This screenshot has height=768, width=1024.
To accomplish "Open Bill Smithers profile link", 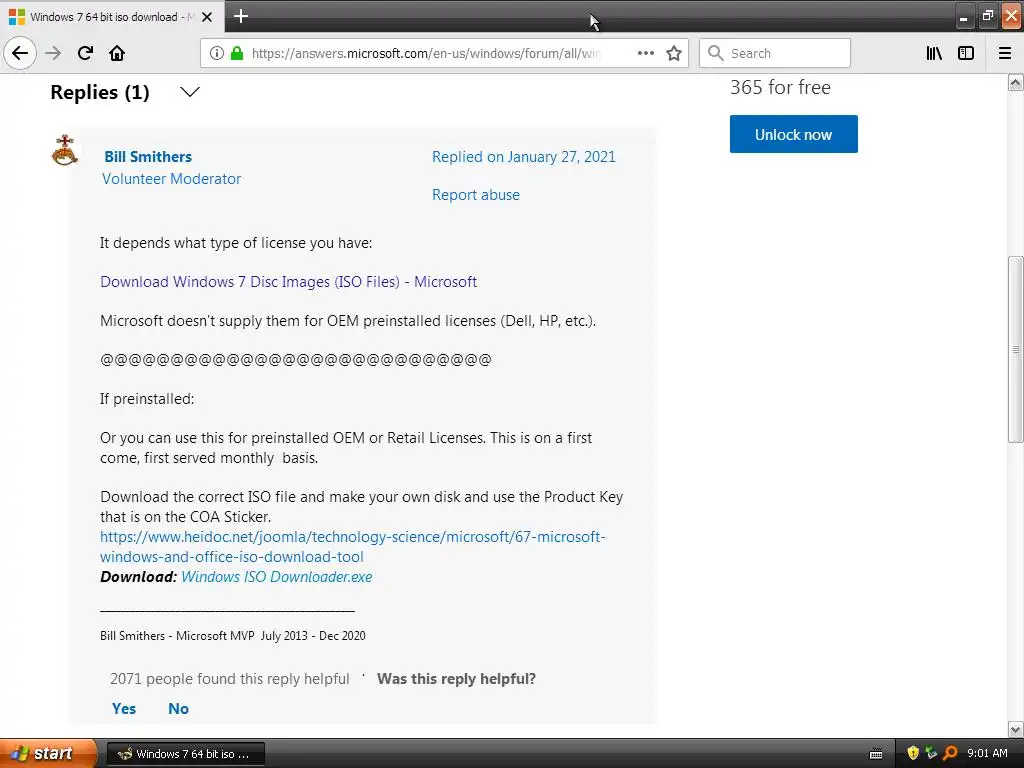I will [148, 157].
